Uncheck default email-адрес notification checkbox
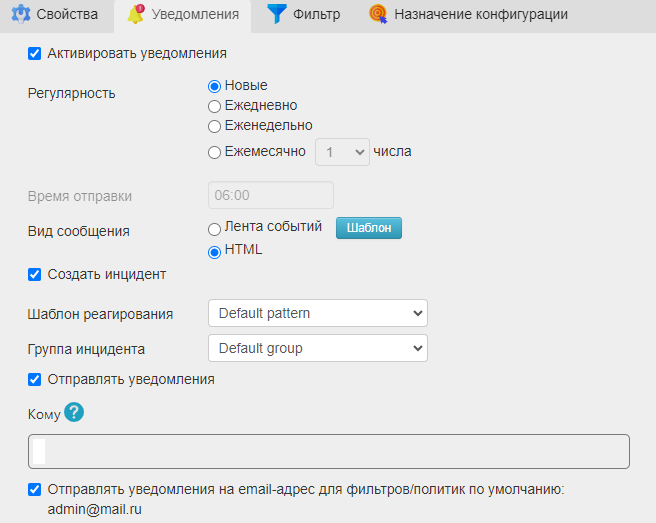 tap(34, 489)
